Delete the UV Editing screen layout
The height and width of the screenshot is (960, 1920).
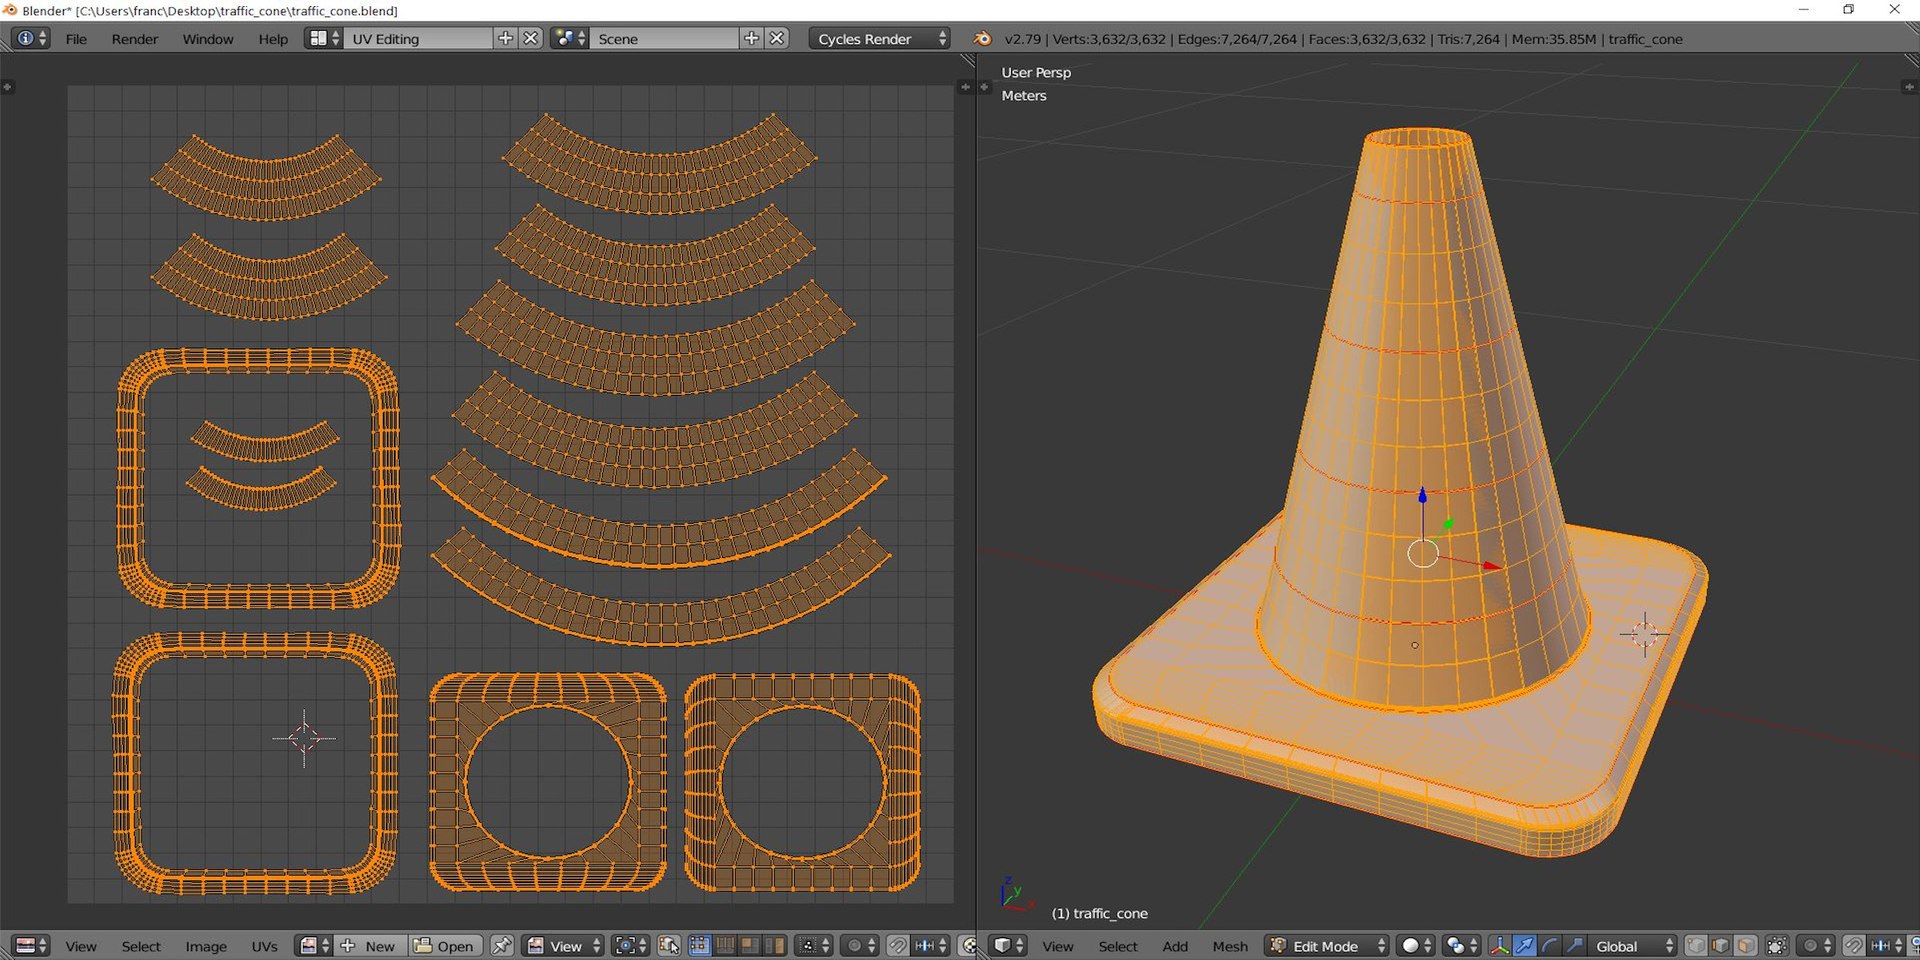[x=531, y=38]
